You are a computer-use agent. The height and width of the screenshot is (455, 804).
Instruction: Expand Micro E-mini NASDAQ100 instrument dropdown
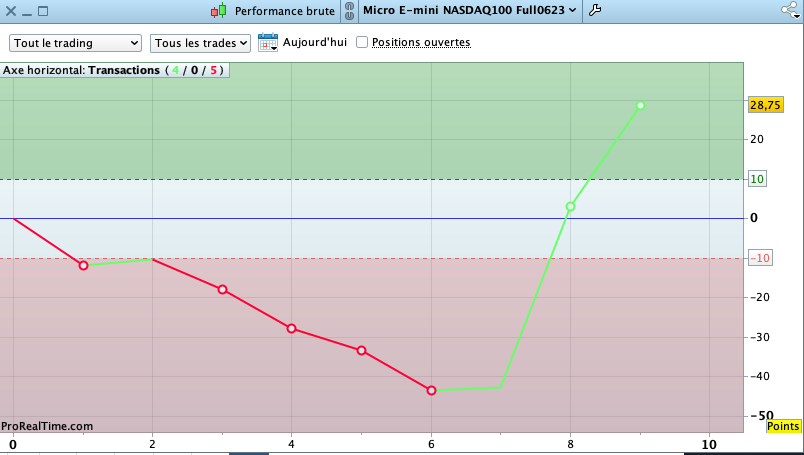470,10
